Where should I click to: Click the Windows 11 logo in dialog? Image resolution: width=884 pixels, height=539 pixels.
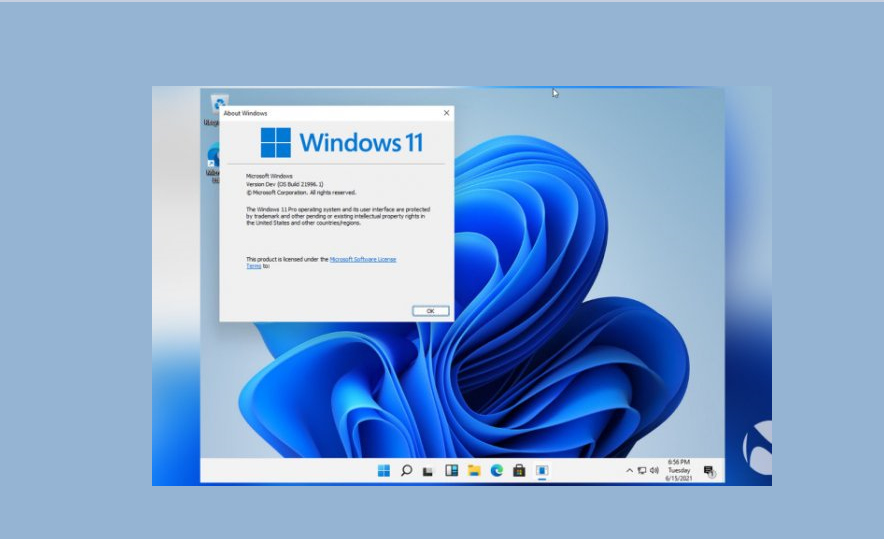point(342,143)
